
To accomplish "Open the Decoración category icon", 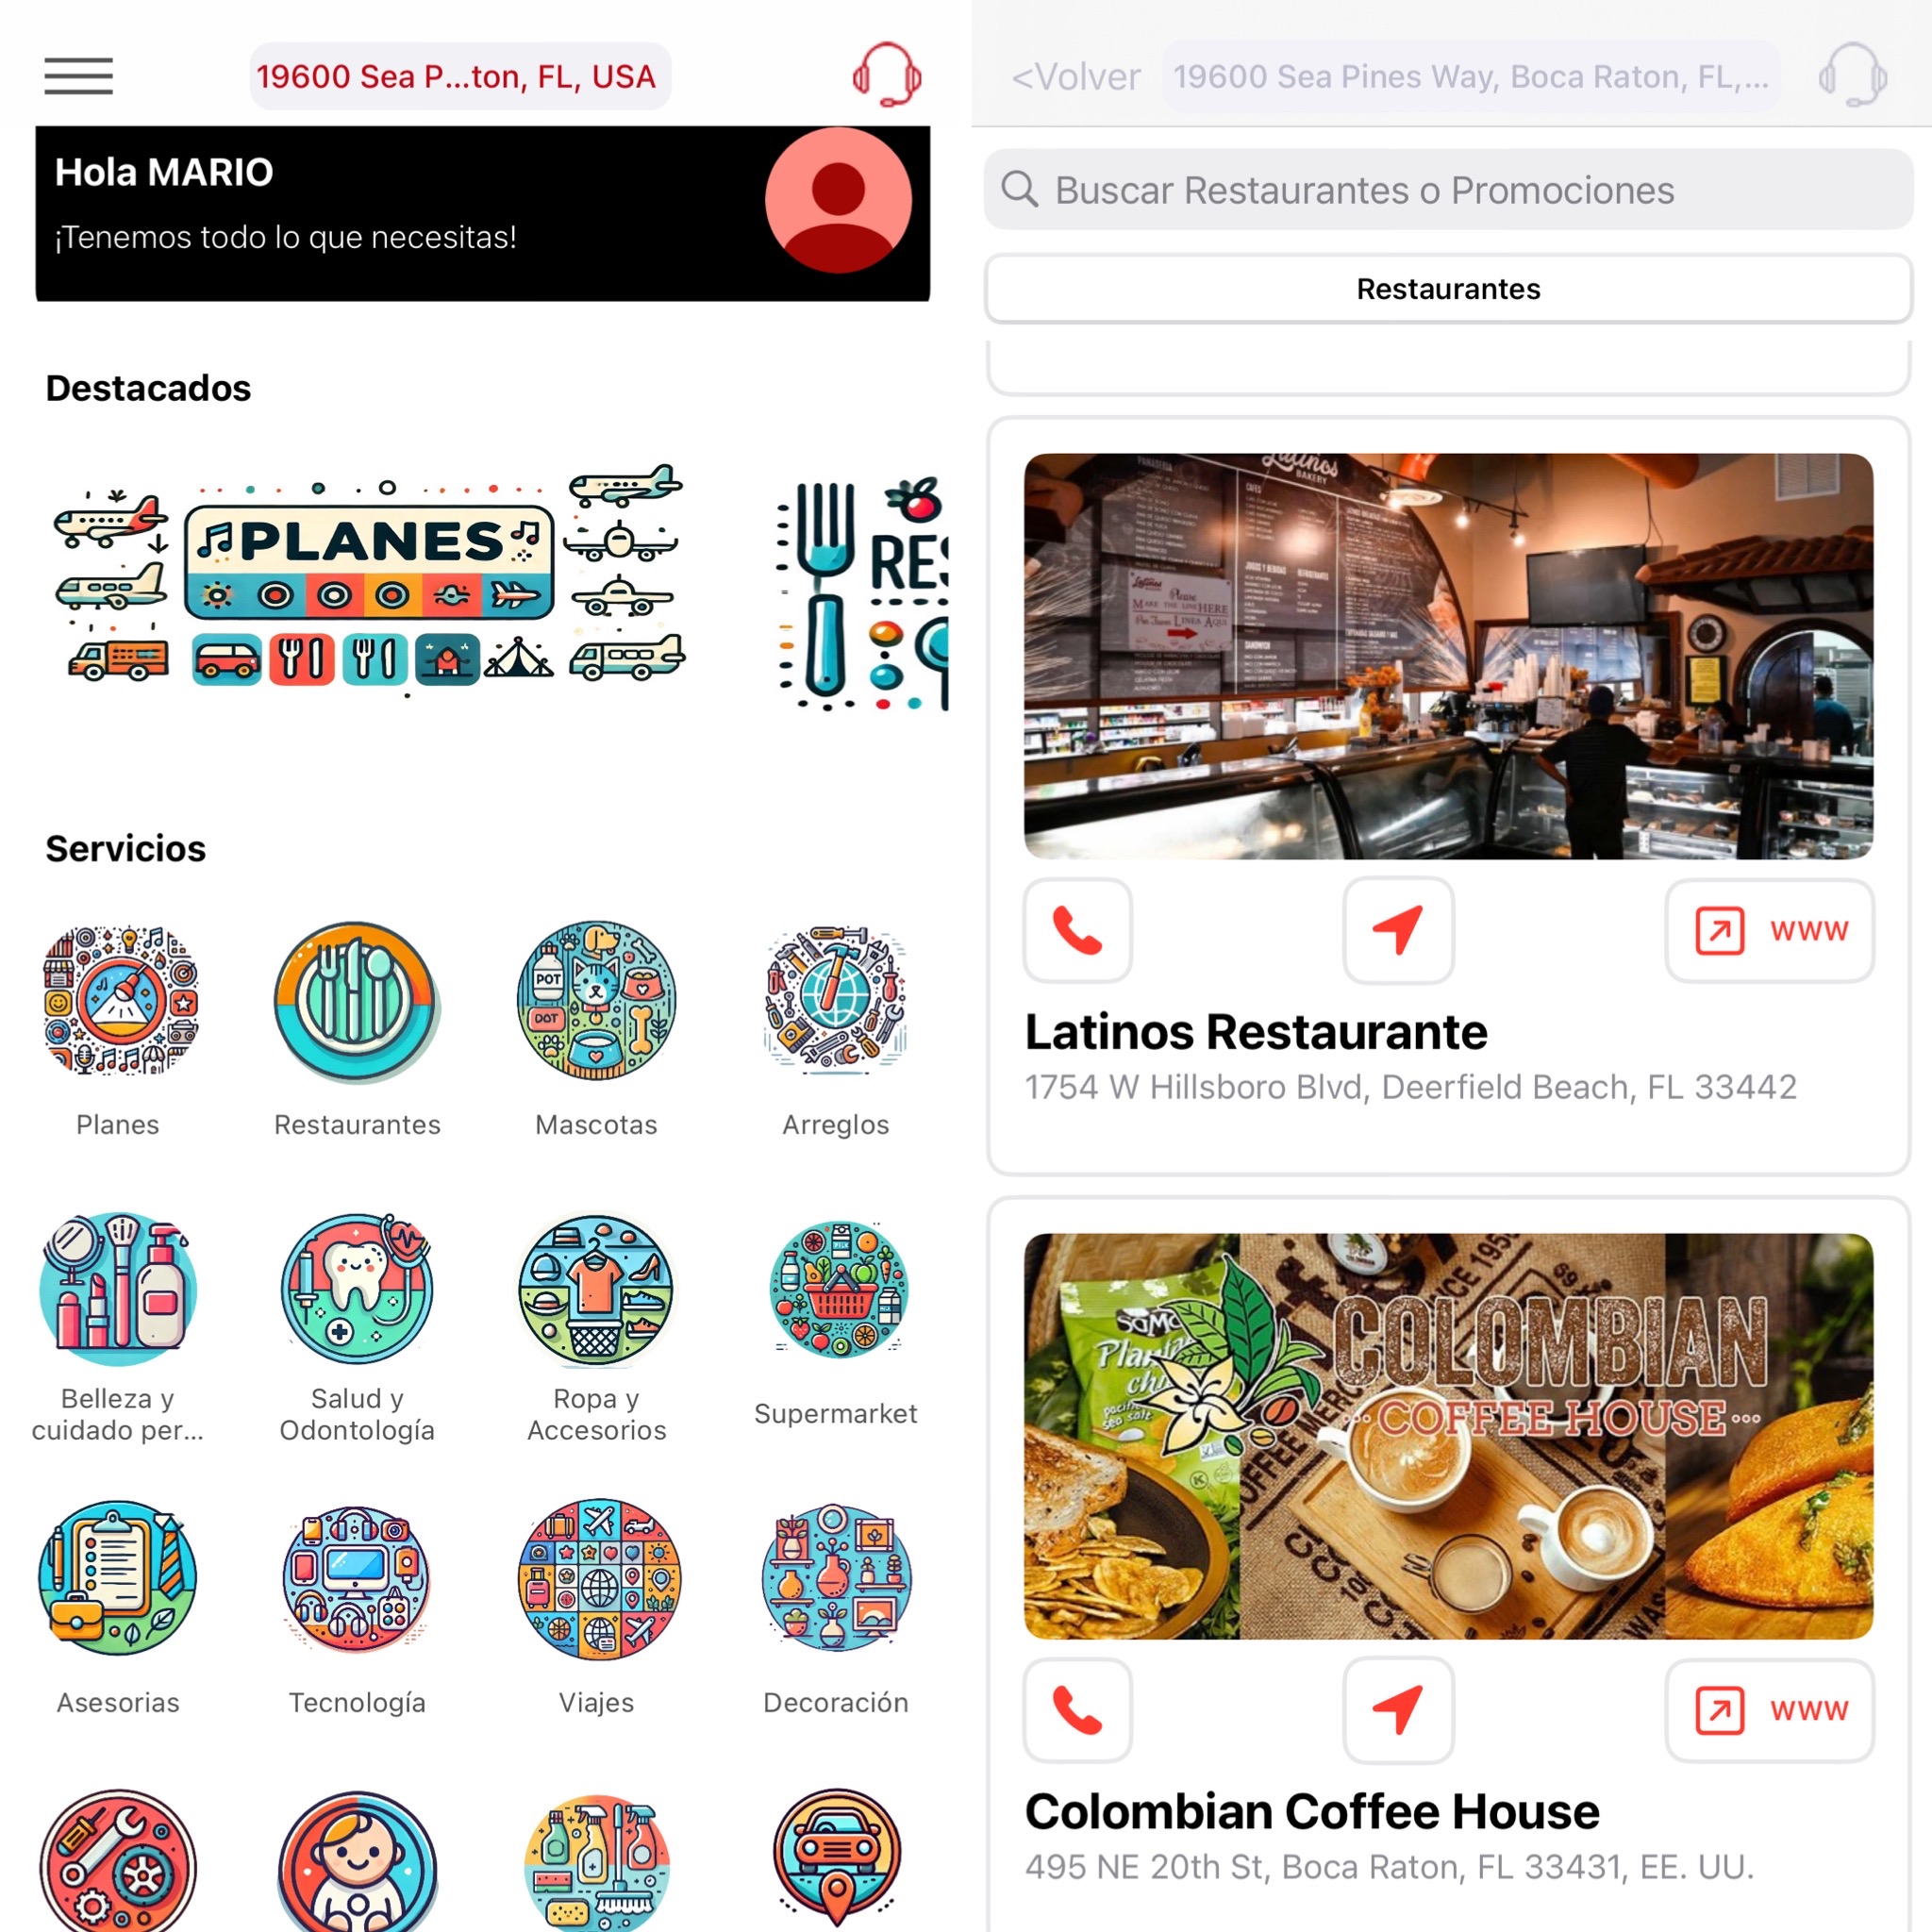I will (x=836, y=1578).
